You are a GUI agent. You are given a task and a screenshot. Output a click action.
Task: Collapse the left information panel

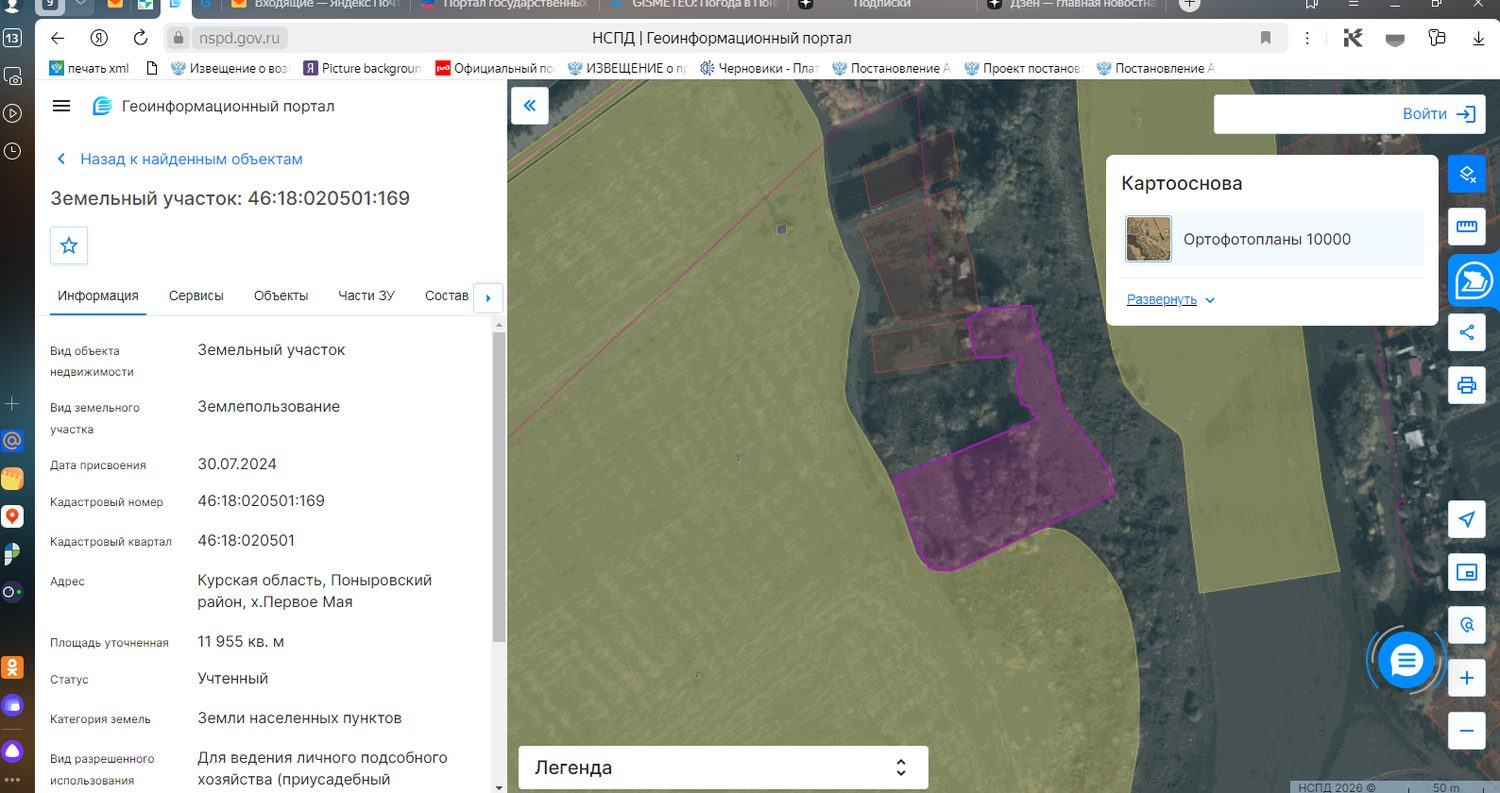530,105
